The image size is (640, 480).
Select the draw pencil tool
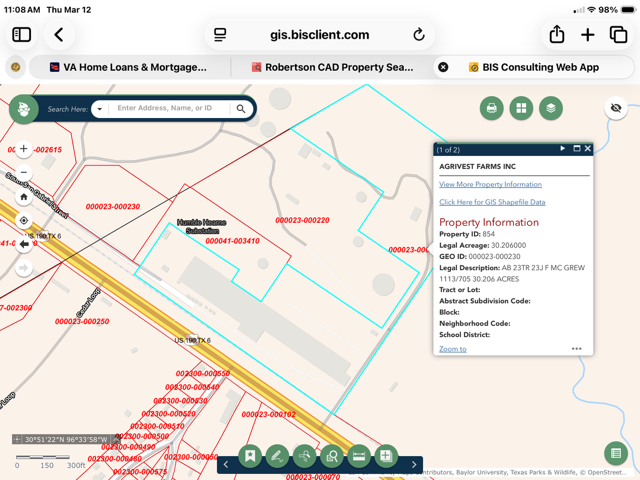click(277, 456)
